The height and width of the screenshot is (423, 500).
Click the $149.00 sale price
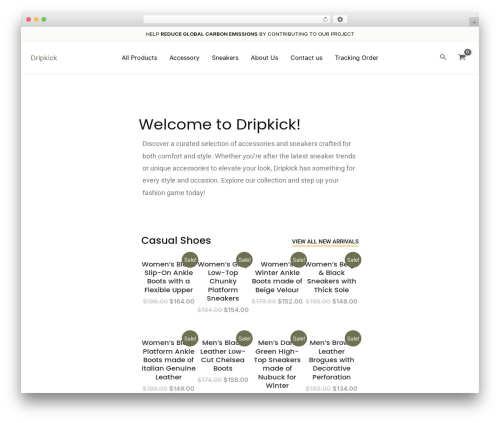182,388
